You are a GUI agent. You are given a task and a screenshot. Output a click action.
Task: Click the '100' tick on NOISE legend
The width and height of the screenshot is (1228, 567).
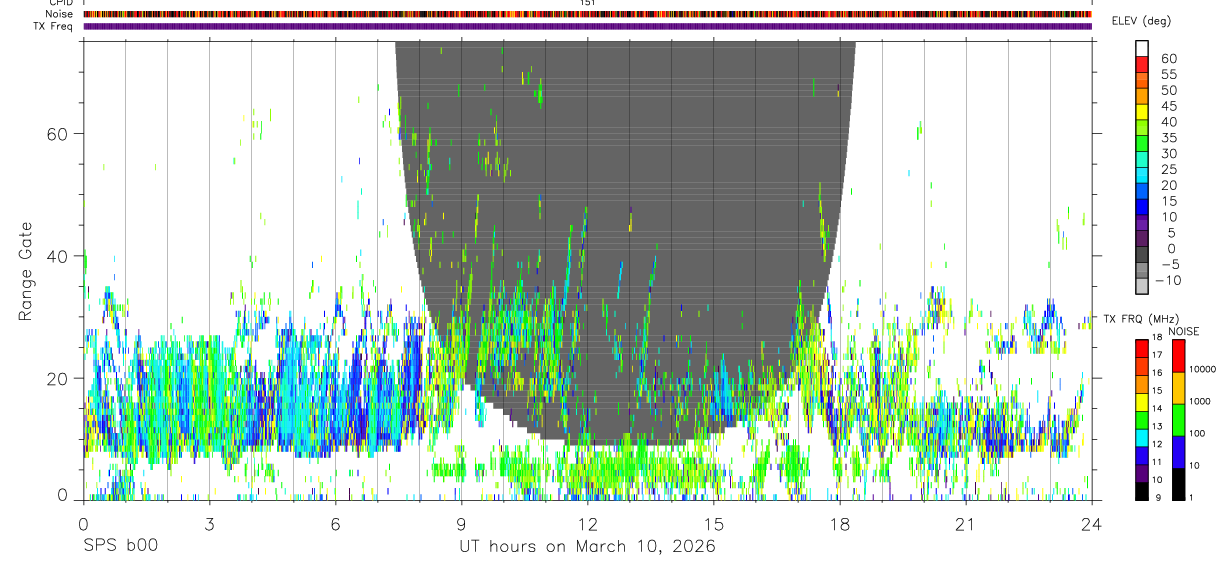click(1198, 433)
